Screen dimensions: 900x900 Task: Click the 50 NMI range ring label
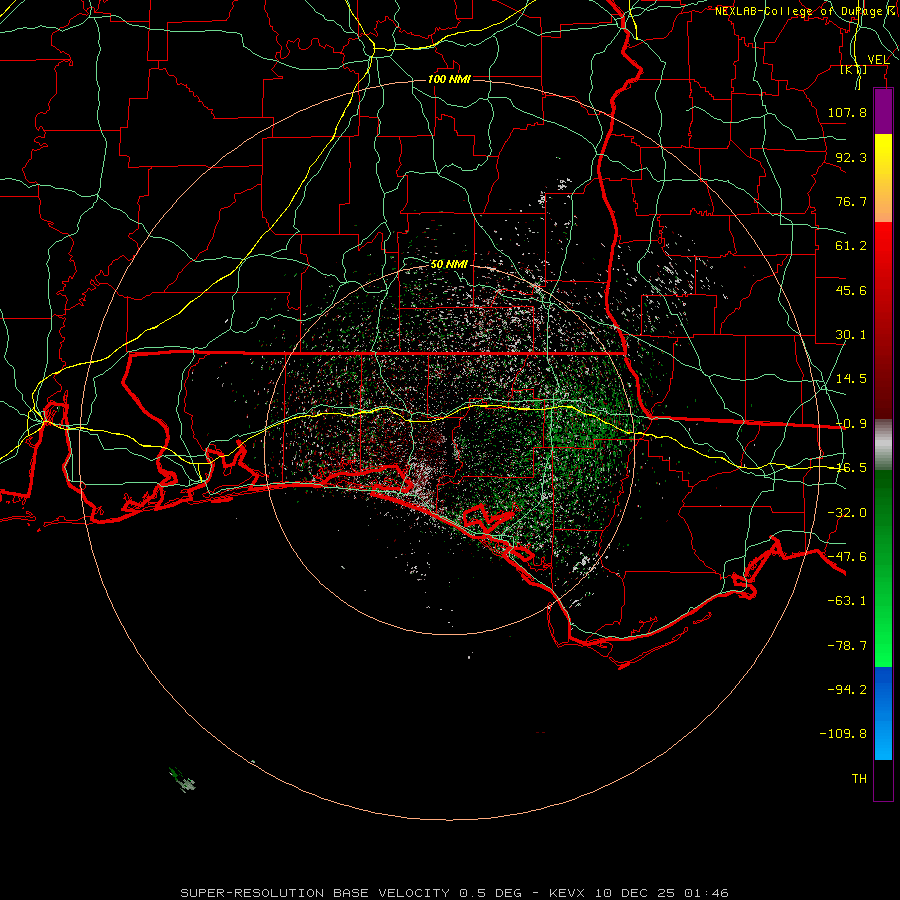[x=449, y=264]
